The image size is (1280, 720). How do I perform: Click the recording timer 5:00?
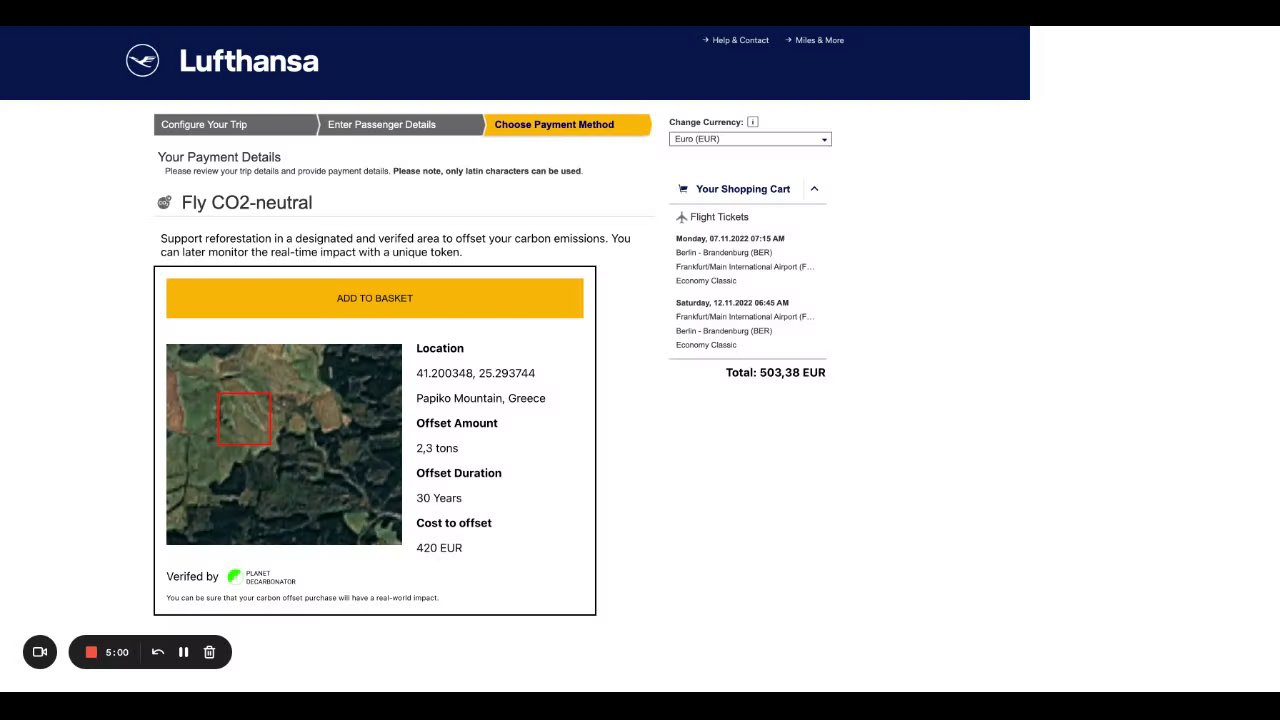tap(117, 652)
